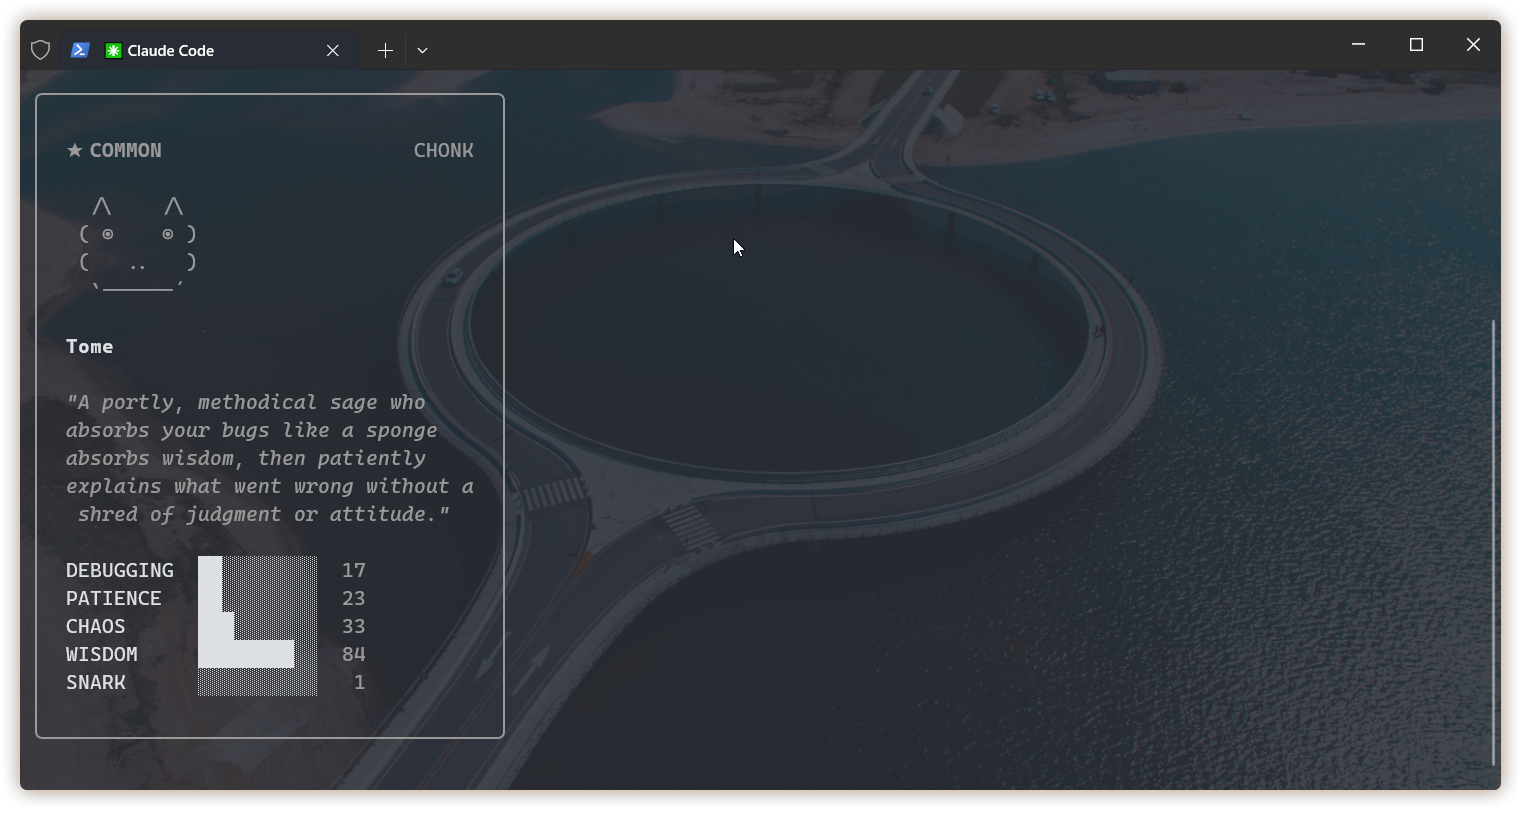Image resolution: width=1521 pixels, height=815 pixels.
Task: Click the DEBUGGING stat label
Action: click(x=120, y=570)
